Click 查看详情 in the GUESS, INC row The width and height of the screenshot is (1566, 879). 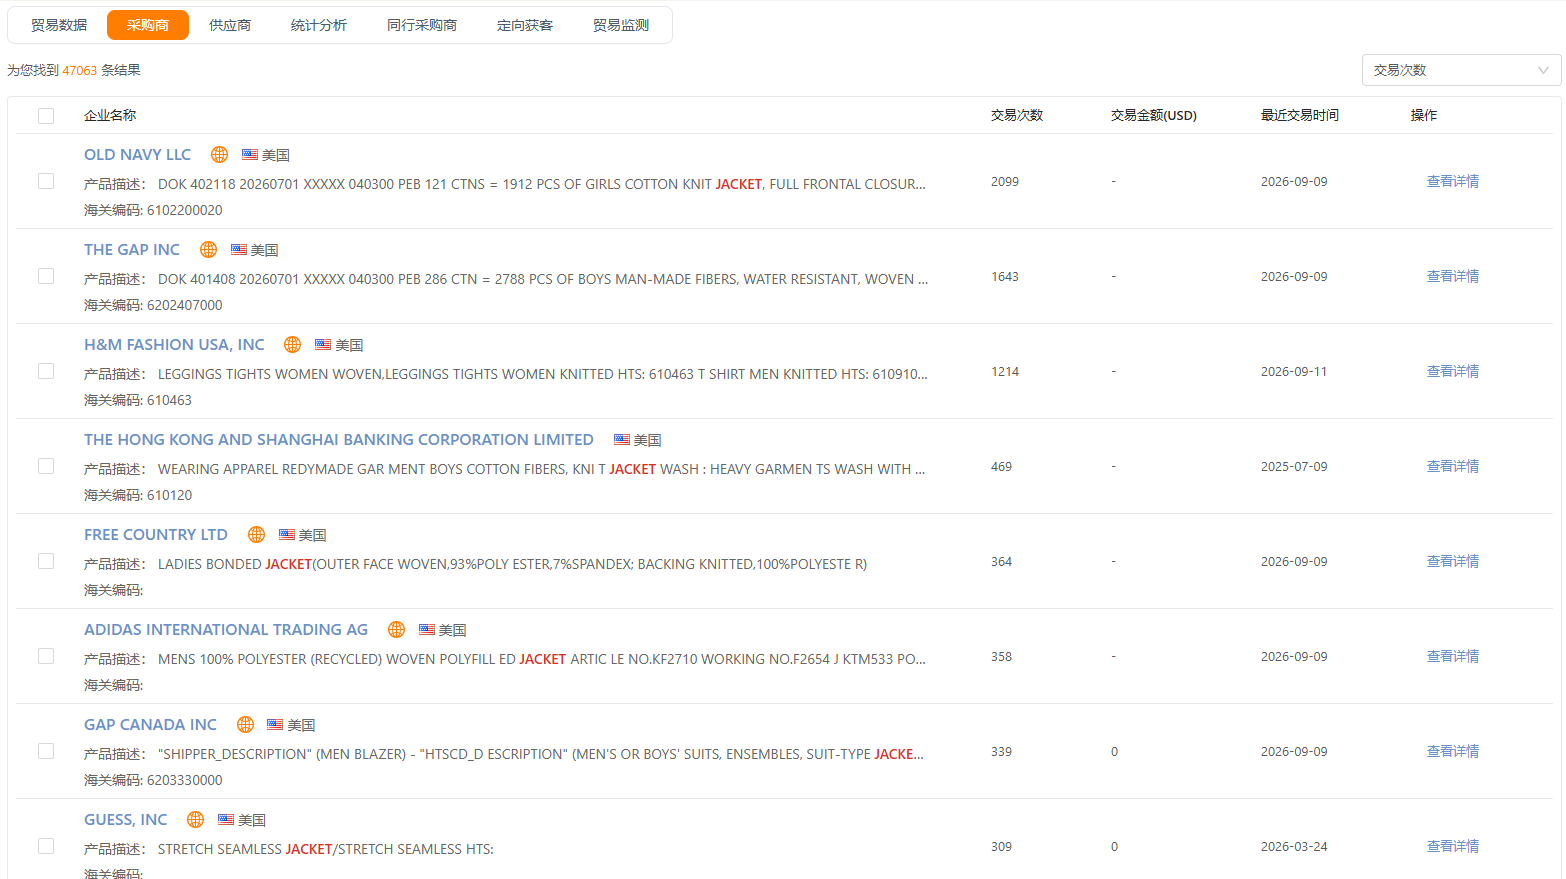coord(1453,846)
